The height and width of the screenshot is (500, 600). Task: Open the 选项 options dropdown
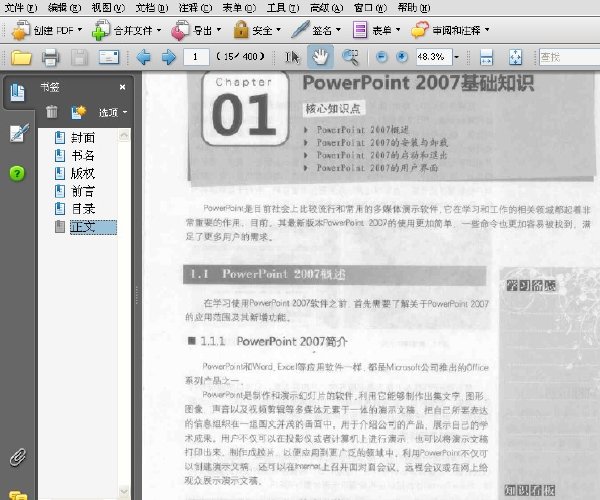(x=113, y=112)
